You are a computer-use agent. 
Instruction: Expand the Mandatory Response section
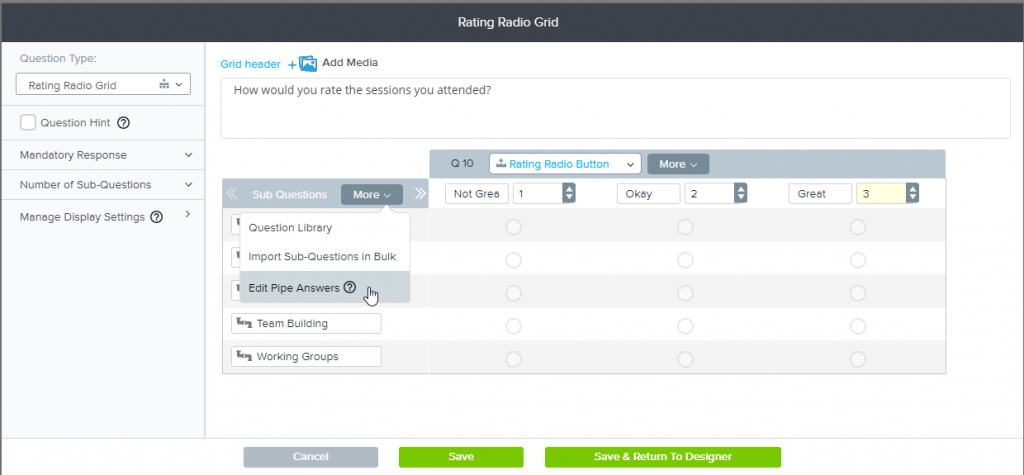point(105,155)
